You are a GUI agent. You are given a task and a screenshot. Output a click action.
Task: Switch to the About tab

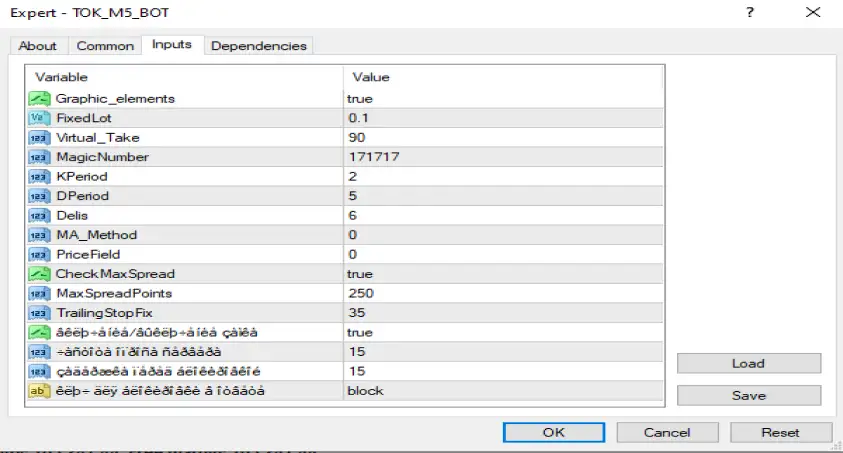pos(38,46)
